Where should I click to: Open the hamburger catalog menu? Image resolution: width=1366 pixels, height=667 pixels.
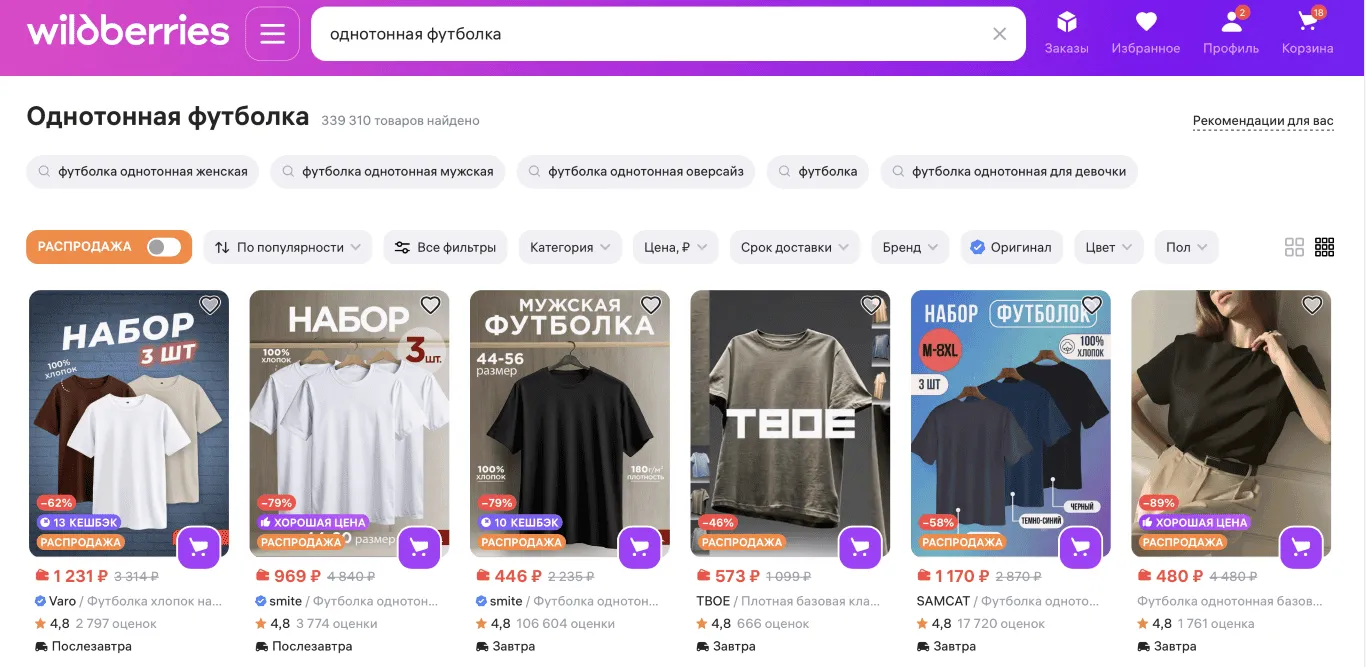[x=272, y=34]
